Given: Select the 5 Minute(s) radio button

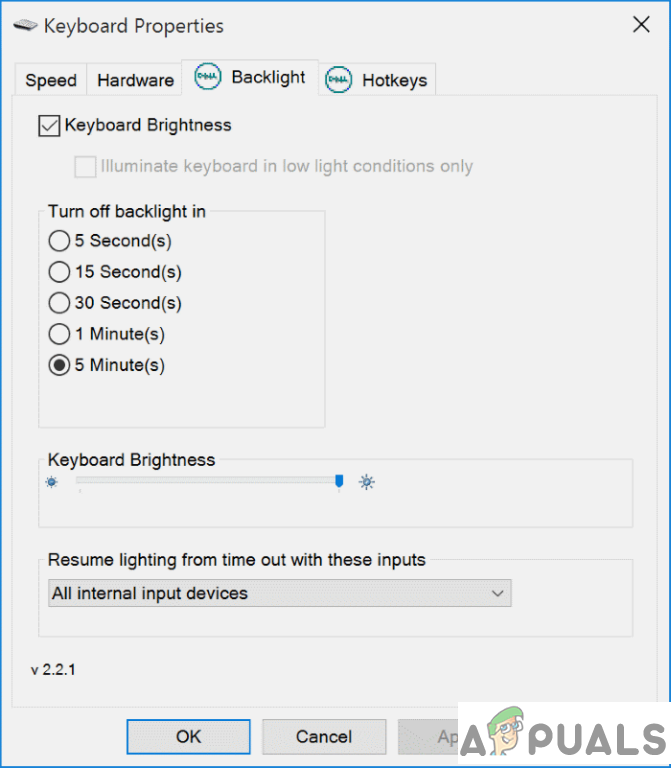Looking at the screenshot, I should pyautogui.click(x=59, y=365).
